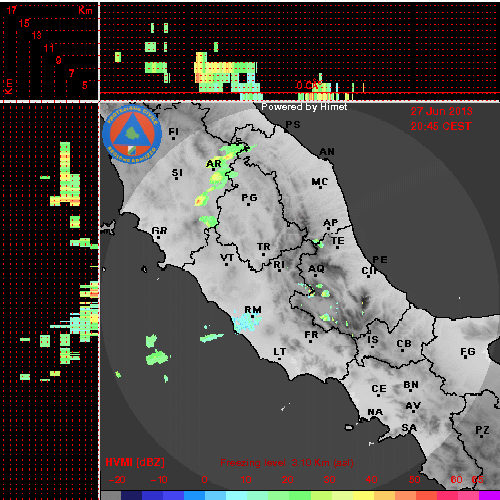Click the FG city label
500x500 pixels.
coord(468,351)
